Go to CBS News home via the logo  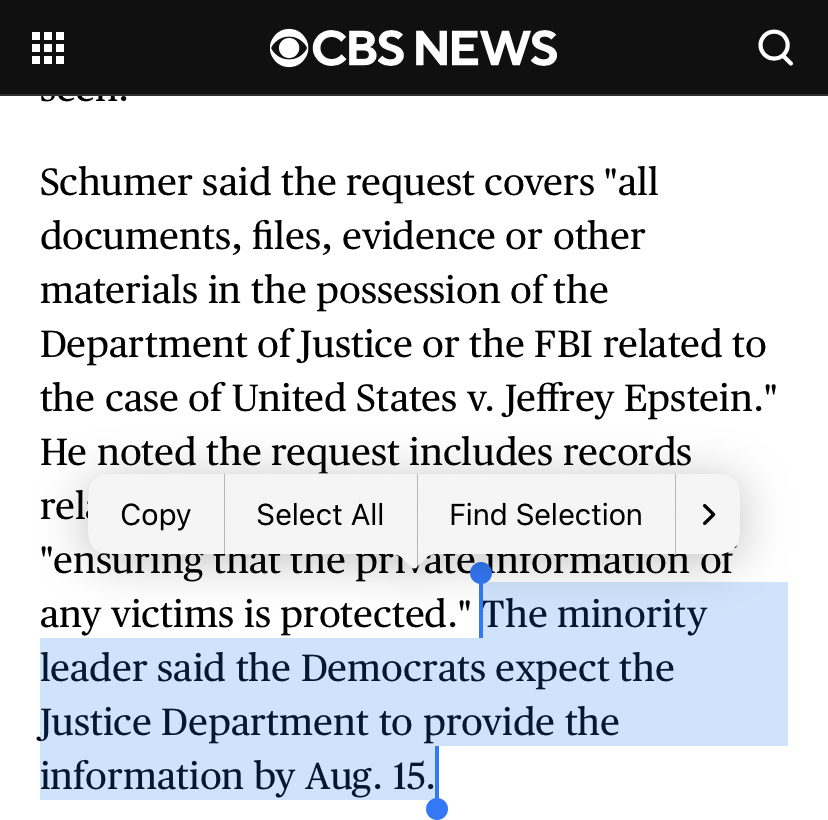[x=413, y=48]
